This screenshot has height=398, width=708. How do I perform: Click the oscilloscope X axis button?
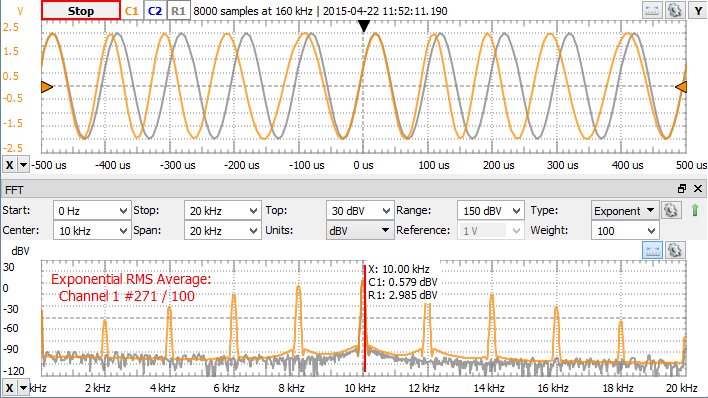9,165
